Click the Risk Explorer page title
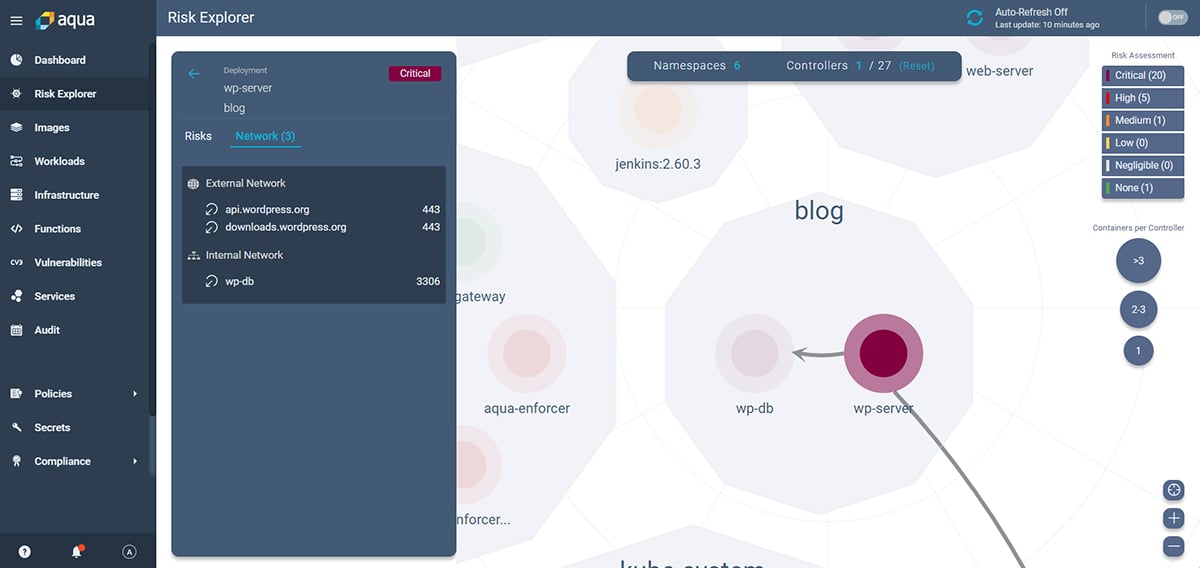The height and width of the screenshot is (568, 1200). point(211,17)
